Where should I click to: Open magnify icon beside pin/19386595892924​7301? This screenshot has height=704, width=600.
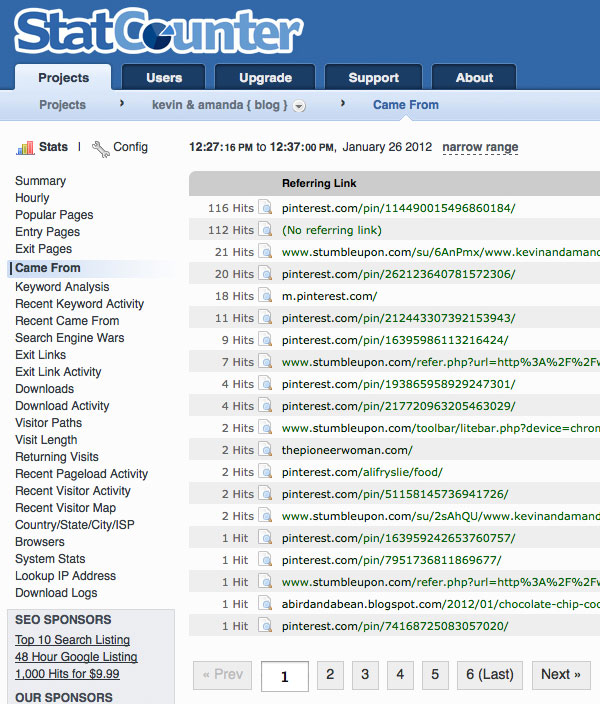tap(265, 384)
